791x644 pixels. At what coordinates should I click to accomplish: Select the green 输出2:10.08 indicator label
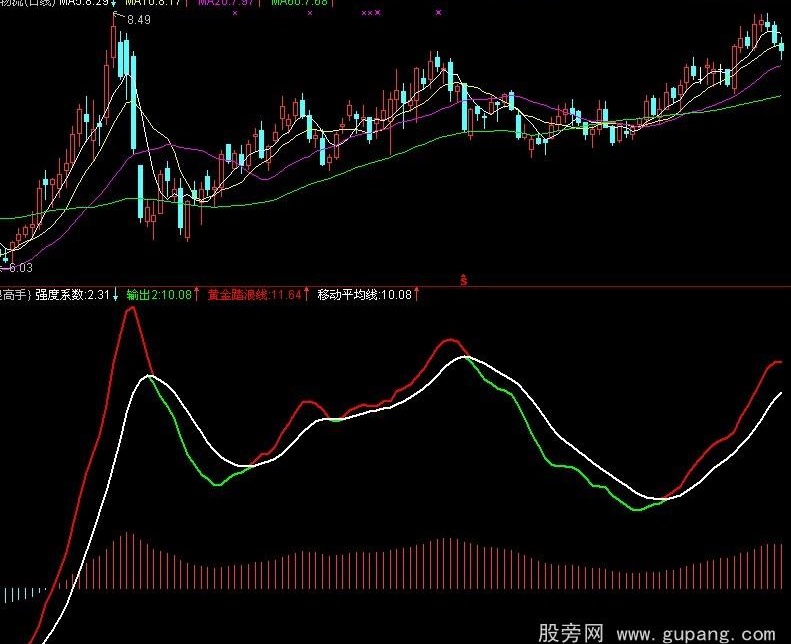pyautogui.click(x=159, y=295)
